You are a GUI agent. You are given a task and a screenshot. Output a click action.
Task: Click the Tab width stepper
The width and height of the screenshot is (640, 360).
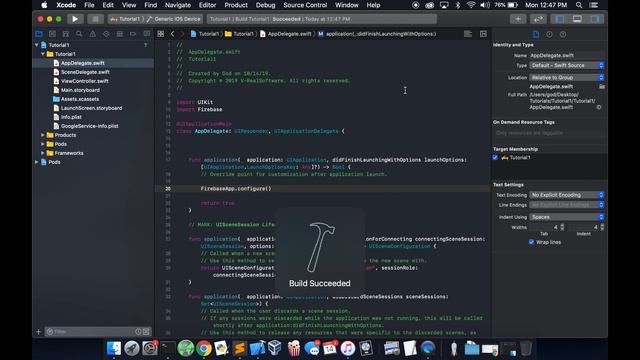[562, 227]
